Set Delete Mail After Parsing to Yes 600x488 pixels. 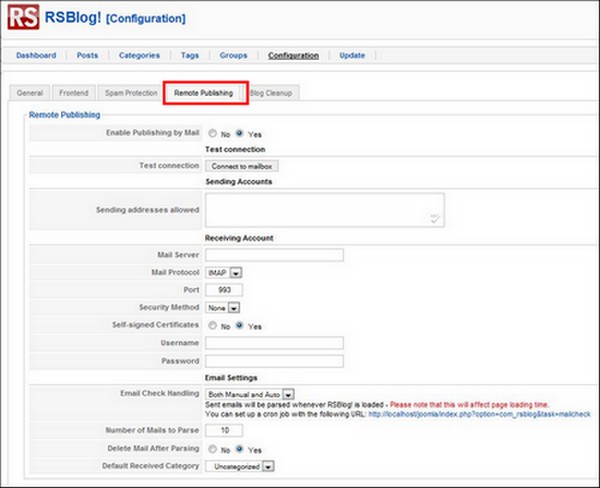(240, 449)
